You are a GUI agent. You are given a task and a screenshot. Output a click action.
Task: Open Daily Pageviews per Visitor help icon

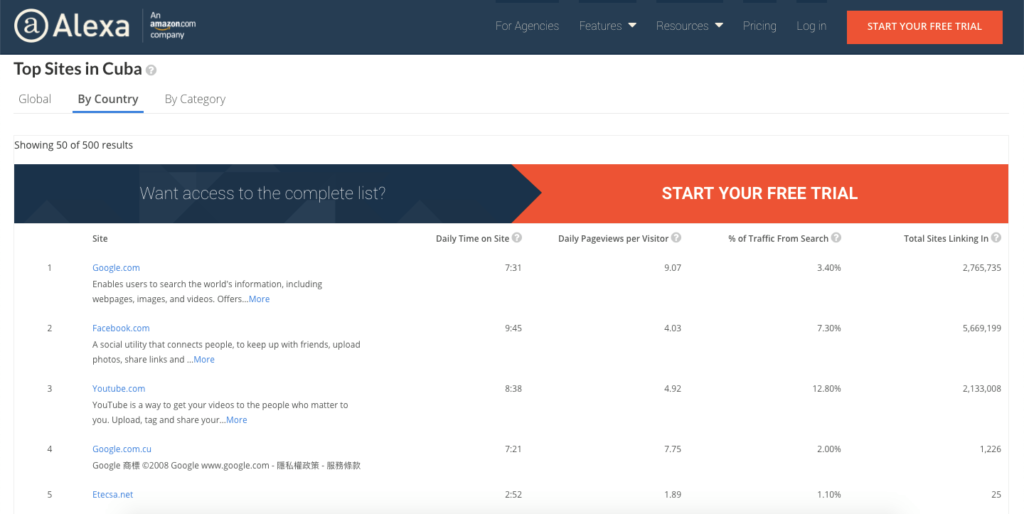click(676, 238)
